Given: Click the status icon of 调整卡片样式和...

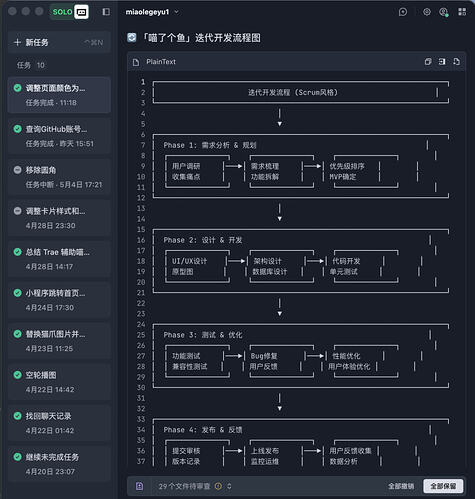Looking at the screenshot, I should coord(18,211).
